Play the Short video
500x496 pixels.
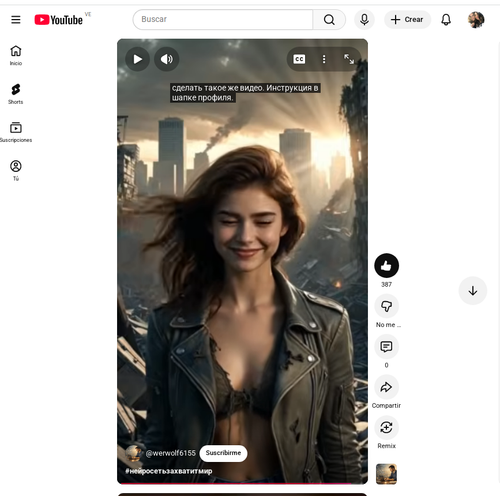click(137, 59)
